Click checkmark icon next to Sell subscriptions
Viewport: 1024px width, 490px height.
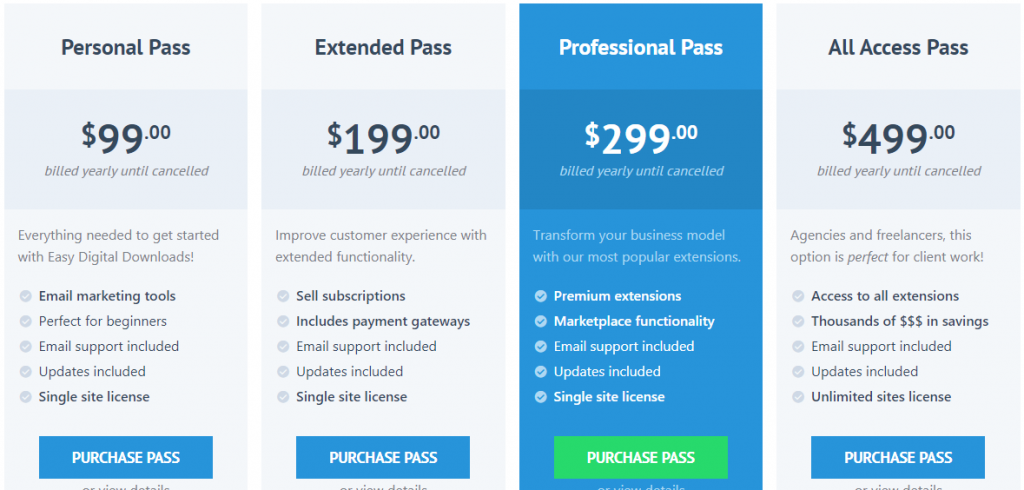tap(282, 296)
